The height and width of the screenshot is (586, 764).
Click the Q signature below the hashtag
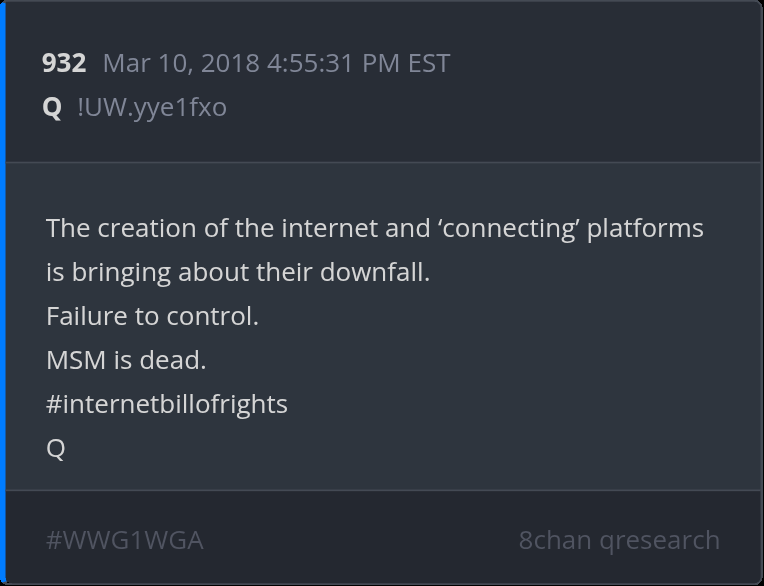56,448
